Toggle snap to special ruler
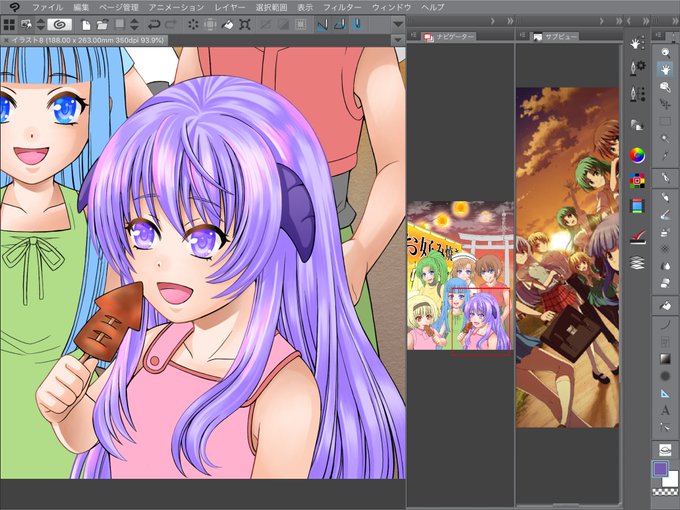The image size is (680, 510). point(340,25)
